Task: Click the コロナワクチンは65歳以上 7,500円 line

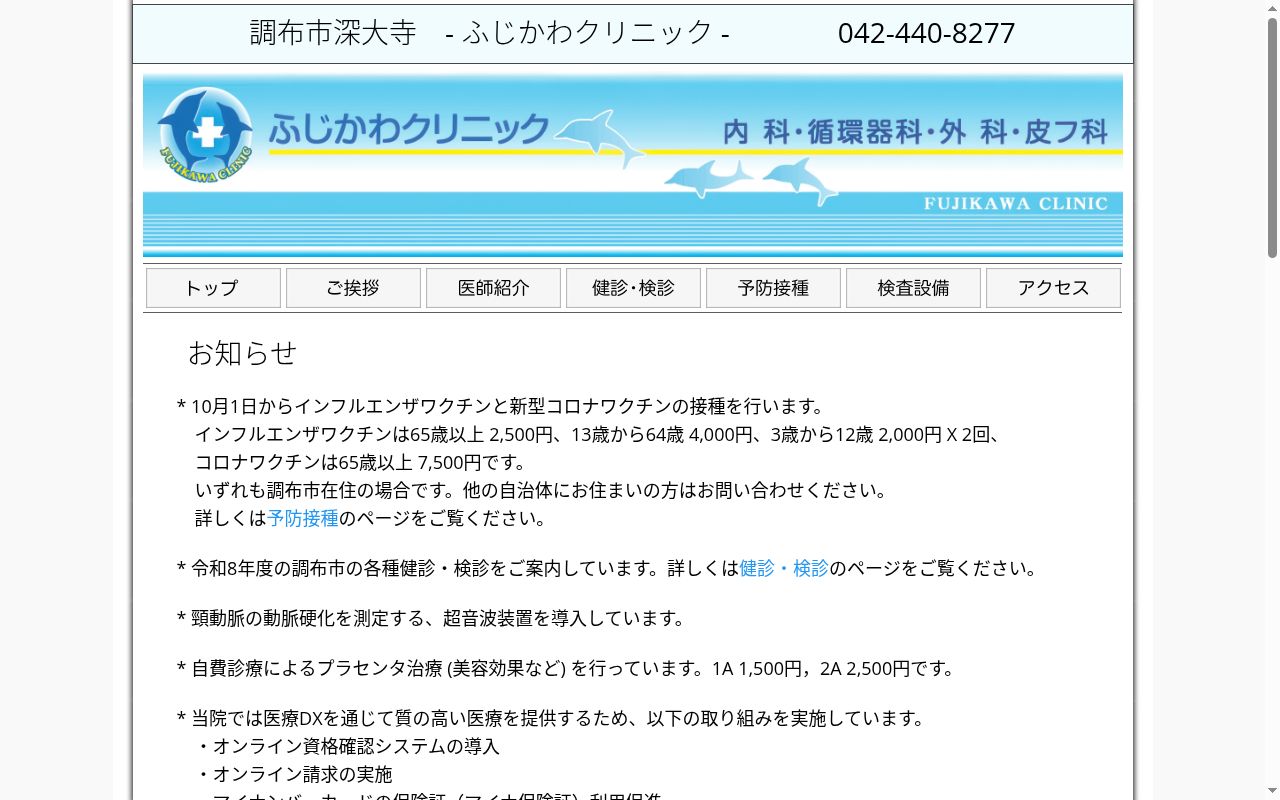Action: click(x=361, y=462)
